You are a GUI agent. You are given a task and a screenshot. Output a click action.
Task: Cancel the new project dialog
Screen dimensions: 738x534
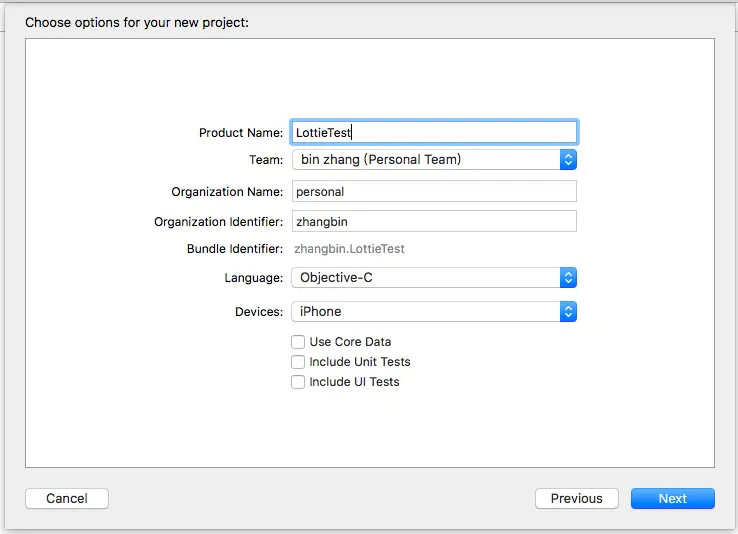(67, 498)
